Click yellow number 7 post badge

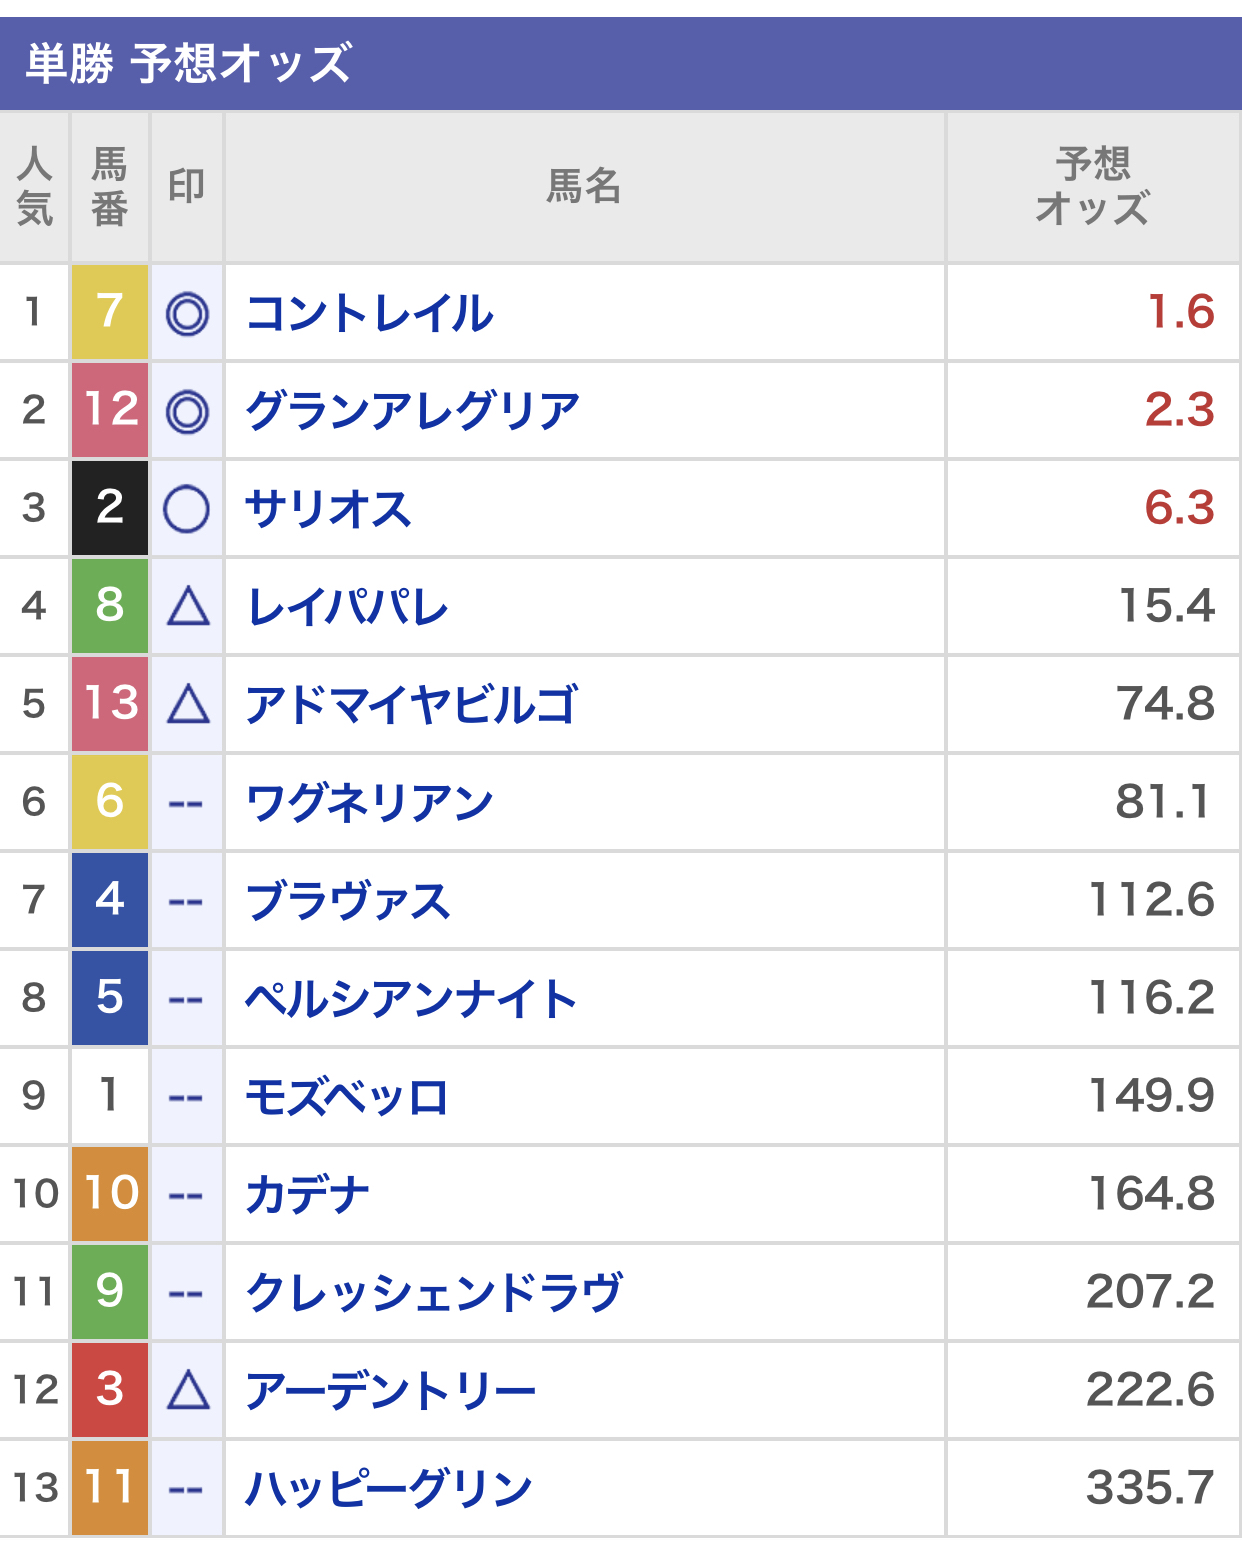[110, 313]
